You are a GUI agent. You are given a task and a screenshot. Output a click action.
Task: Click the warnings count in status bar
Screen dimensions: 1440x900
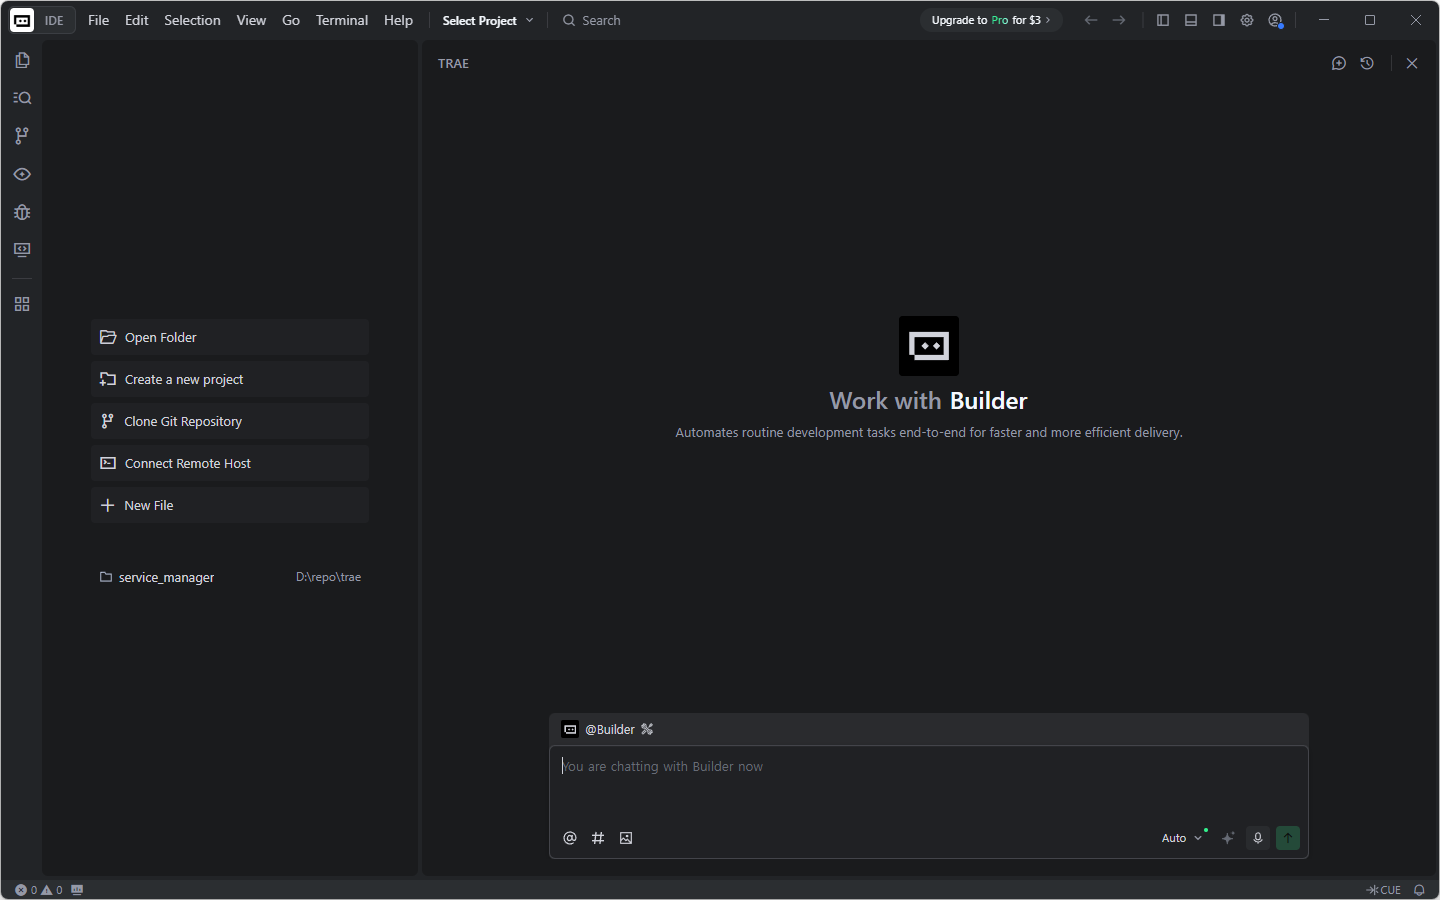52,890
